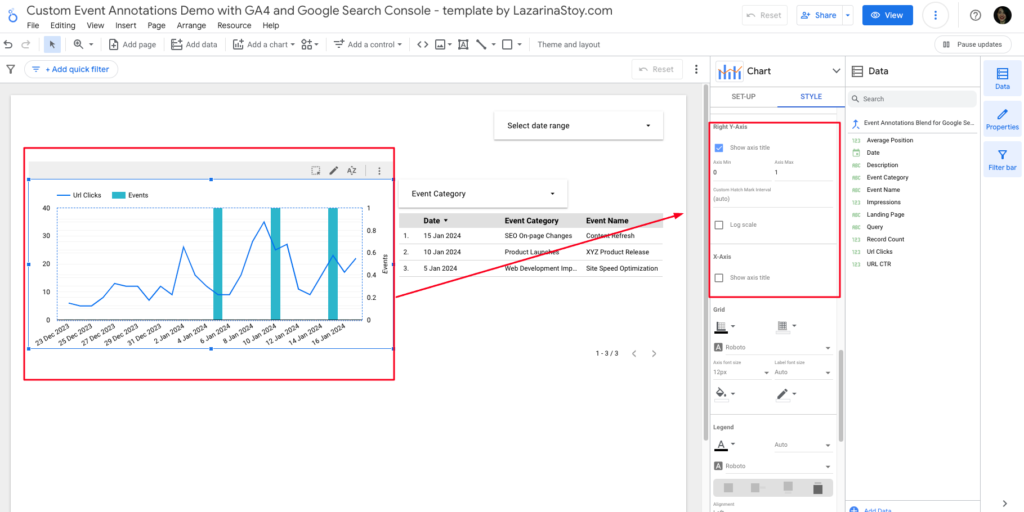The height and width of the screenshot is (512, 1024).
Task: Open chart background fill color picker
Action: click(725, 394)
